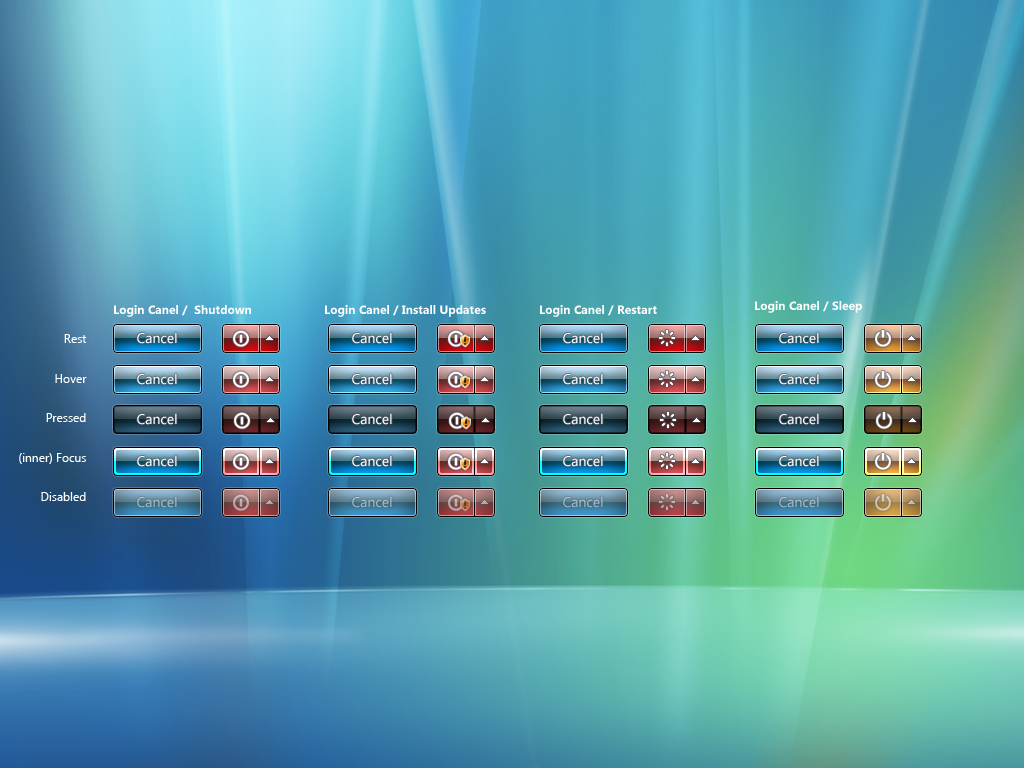Click Rest row Cancel under Sleep
This screenshot has width=1024, height=768.
[x=799, y=338]
